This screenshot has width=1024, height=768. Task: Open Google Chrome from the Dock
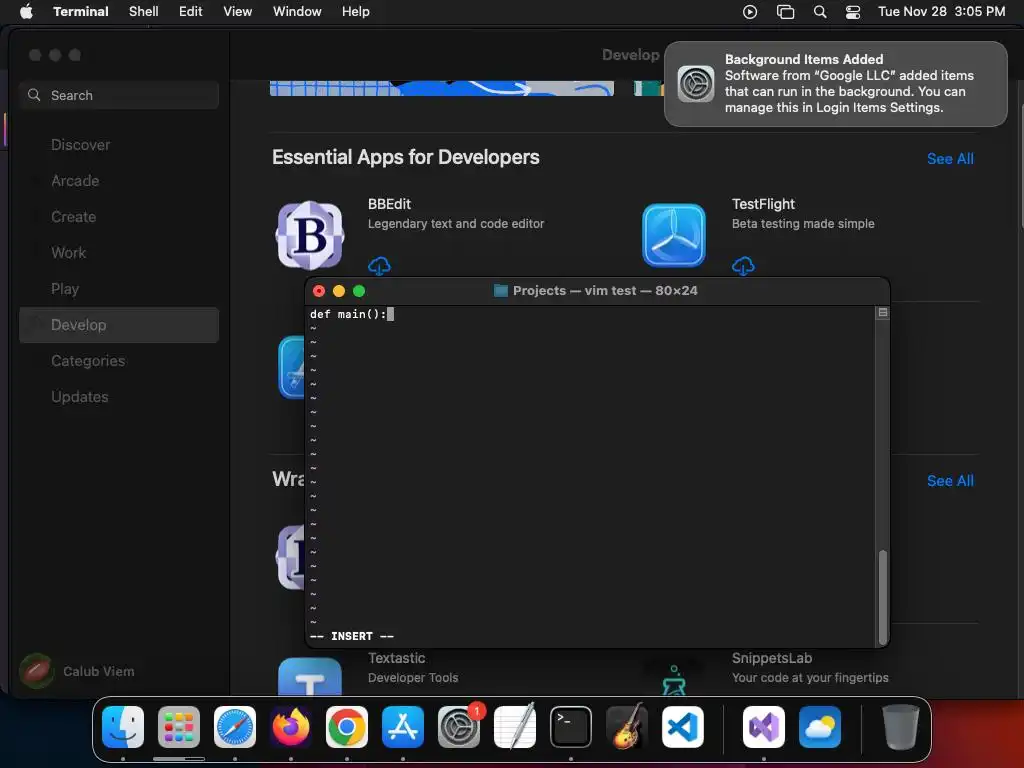pyautogui.click(x=347, y=727)
